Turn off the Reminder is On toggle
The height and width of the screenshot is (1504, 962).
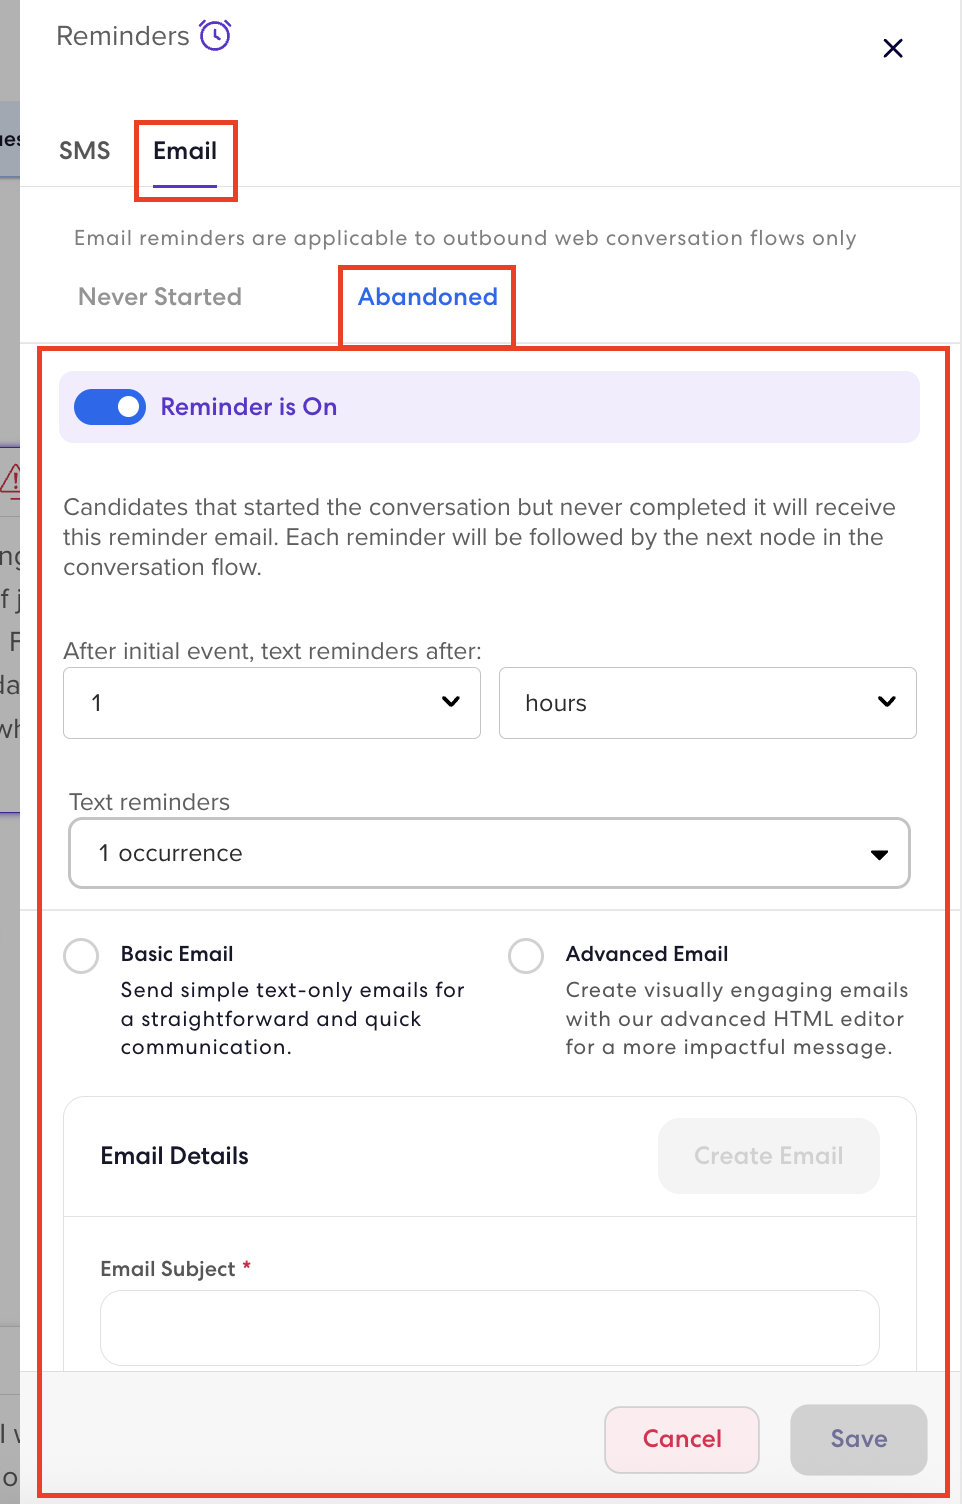click(x=110, y=407)
